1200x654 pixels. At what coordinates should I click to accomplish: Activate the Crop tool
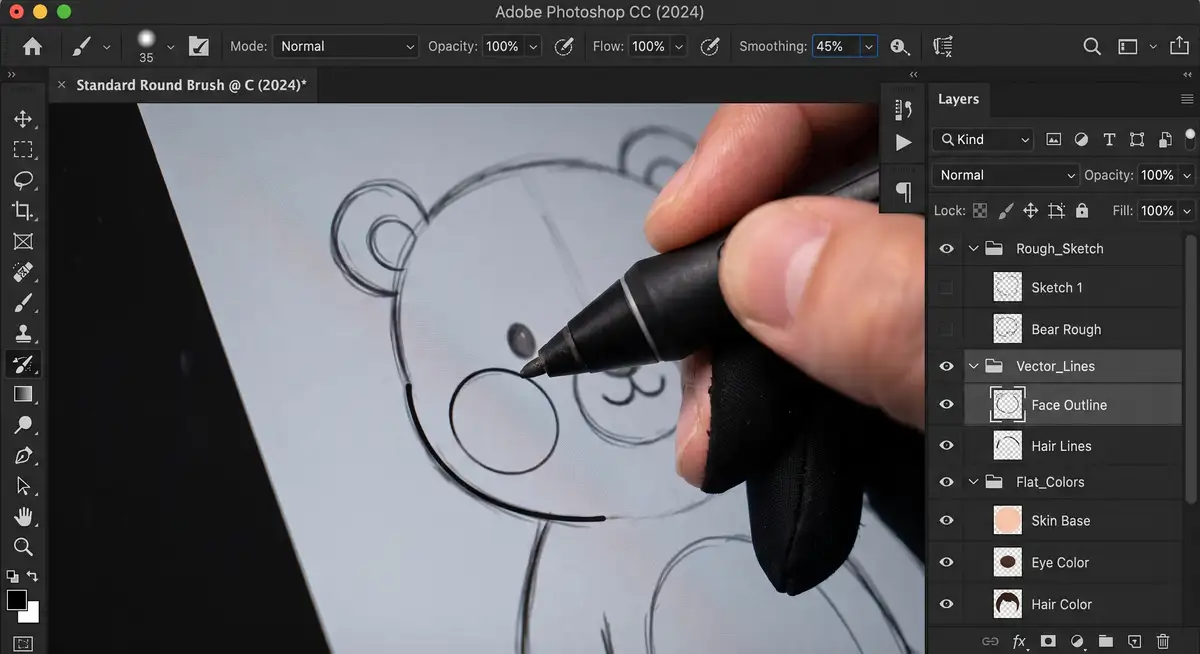[x=22, y=211]
